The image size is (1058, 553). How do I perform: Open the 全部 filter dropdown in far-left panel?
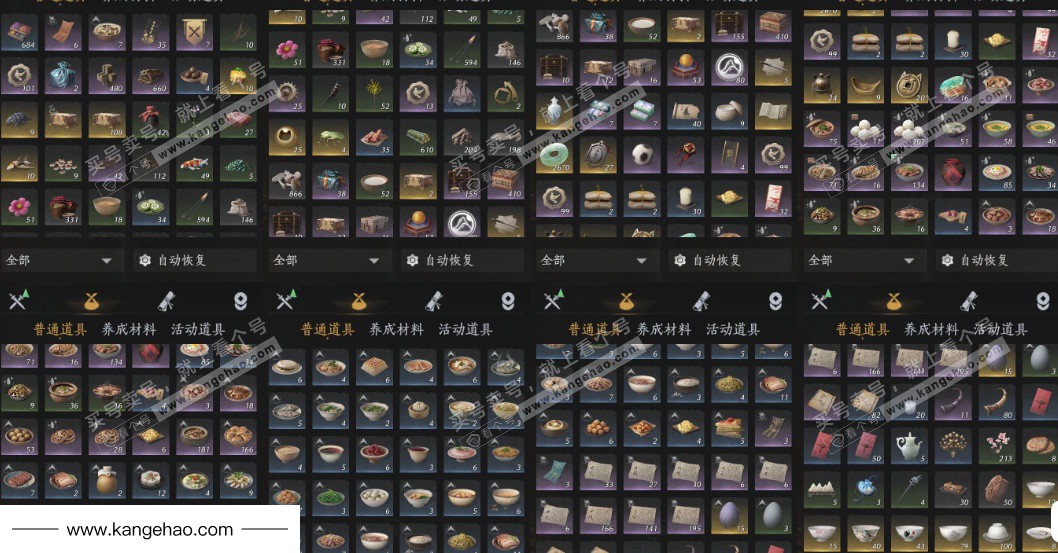tap(62, 260)
